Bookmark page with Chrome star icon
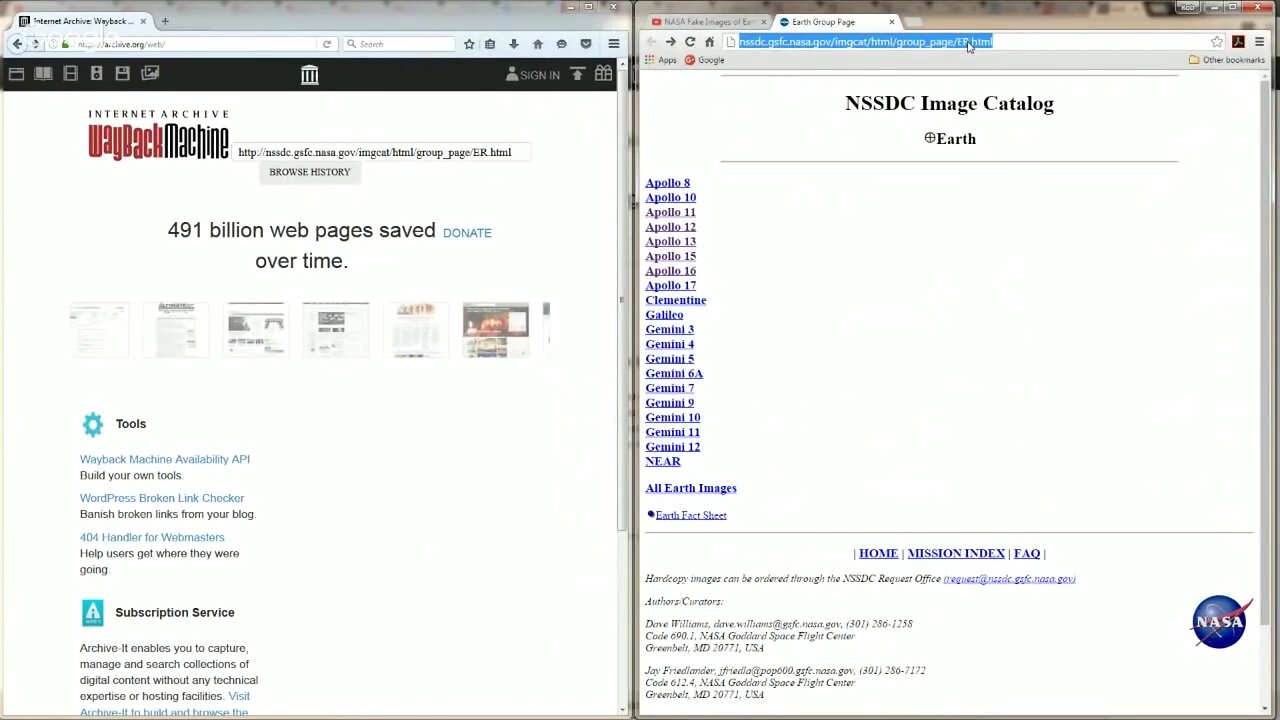Image resolution: width=1280 pixels, height=720 pixels. click(x=1216, y=42)
